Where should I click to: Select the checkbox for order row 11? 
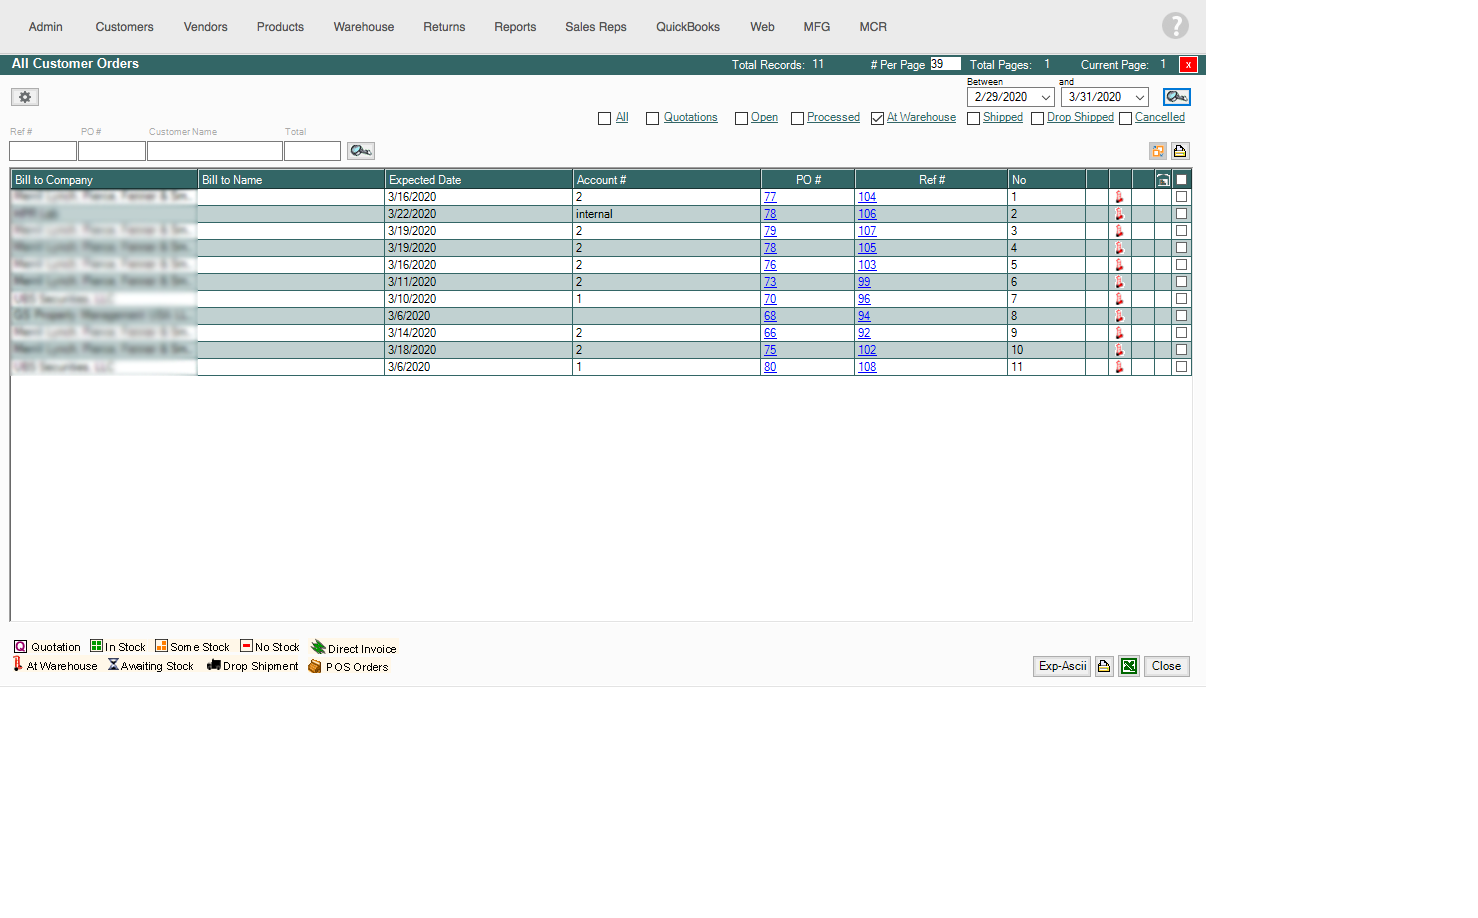(1181, 367)
